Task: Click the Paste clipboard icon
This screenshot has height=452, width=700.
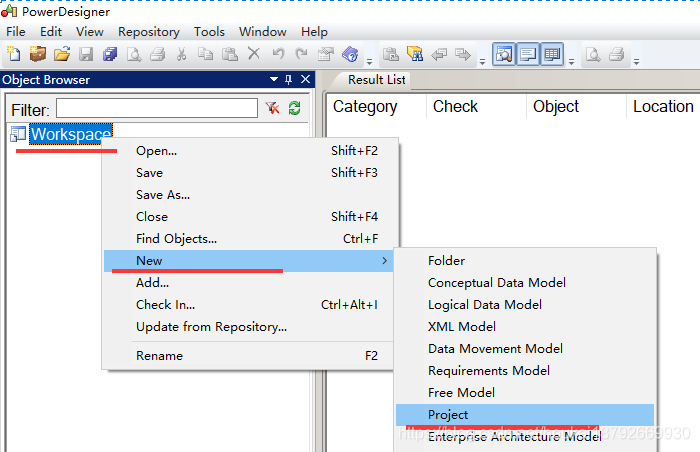Action: pyautogui.click(x=230, y=54)
